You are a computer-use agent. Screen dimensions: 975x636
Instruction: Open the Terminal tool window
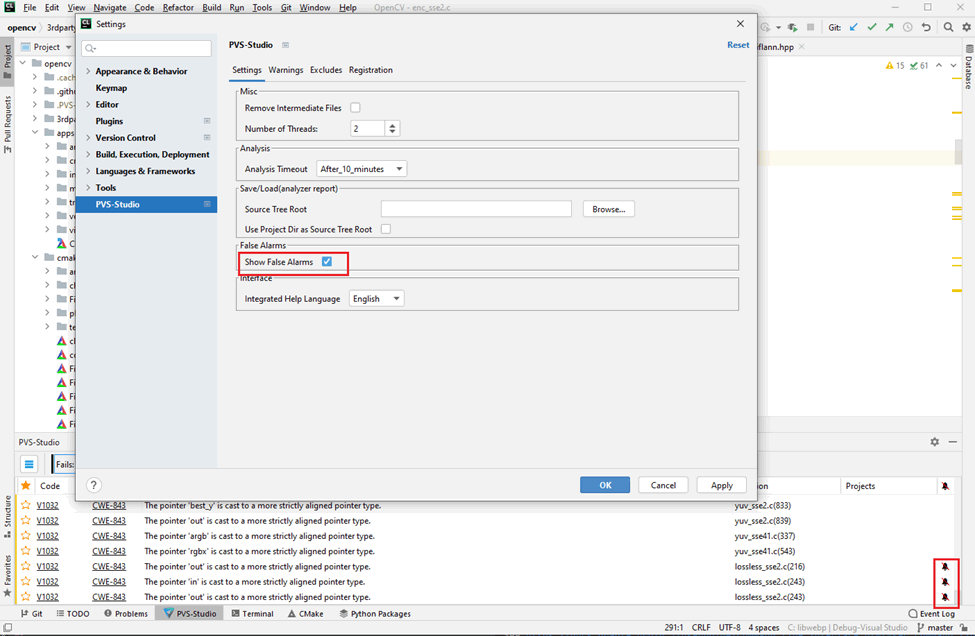click(x=252, y=614)
